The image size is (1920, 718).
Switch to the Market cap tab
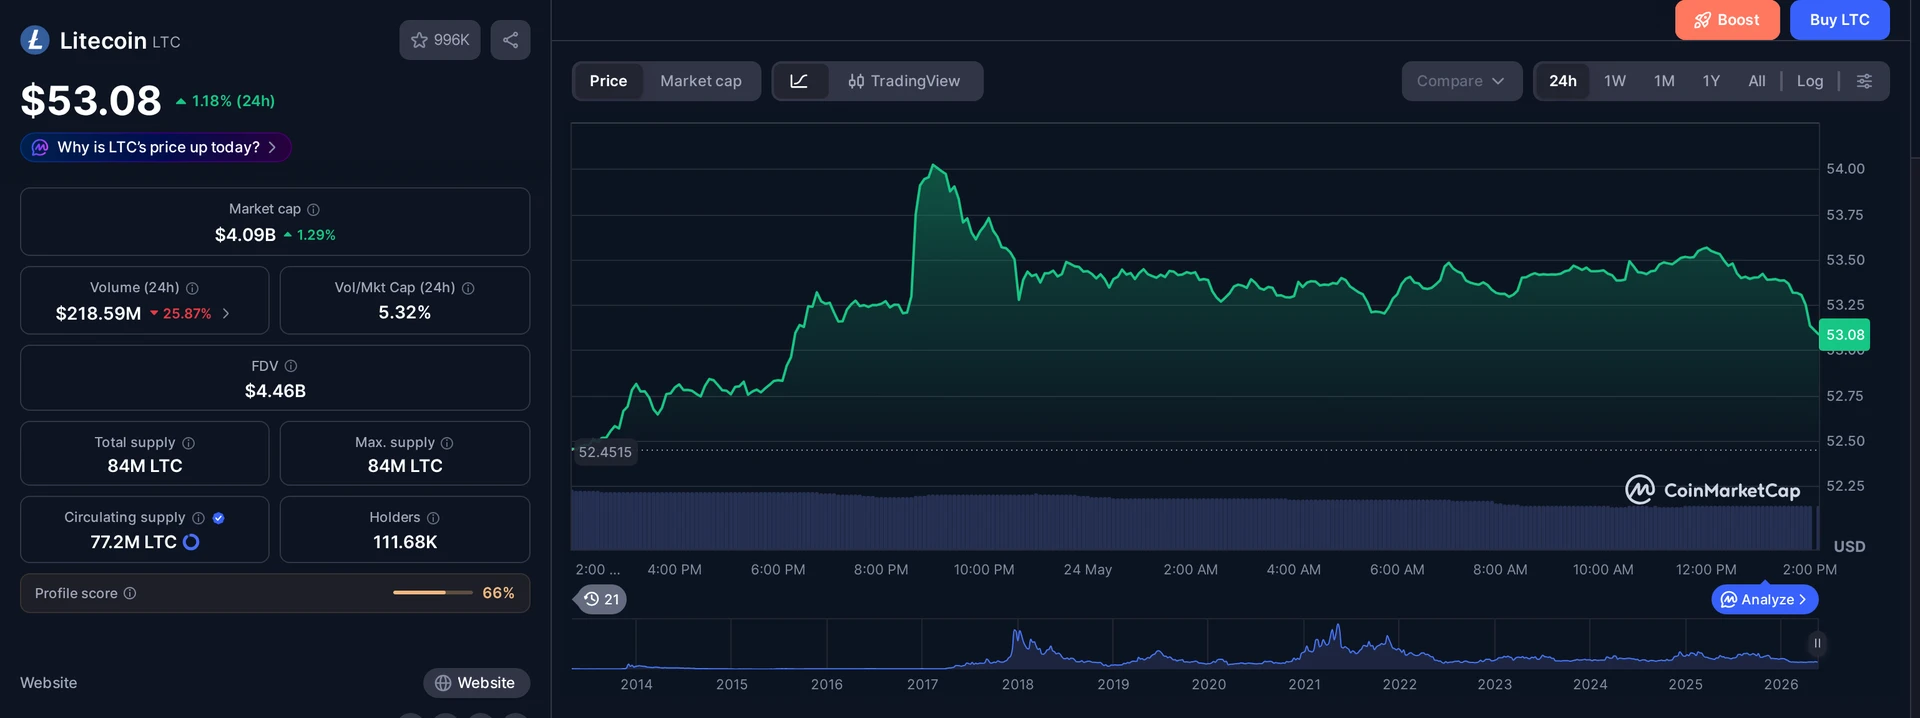pyautogui.click(x=701, y=81)
